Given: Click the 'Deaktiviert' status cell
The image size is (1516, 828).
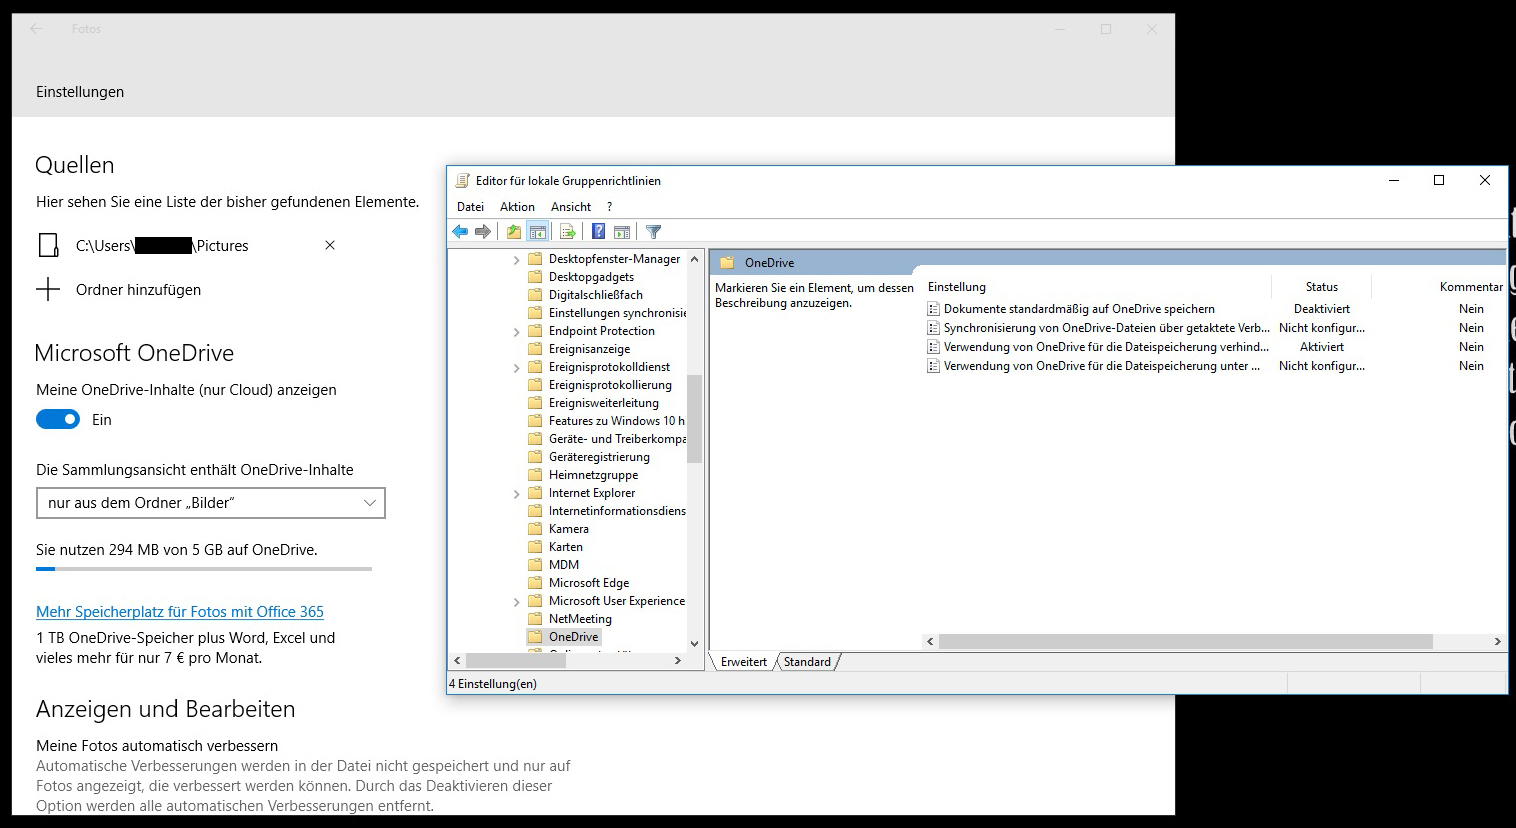Looking at the screenshot, I should [1321, 309].
